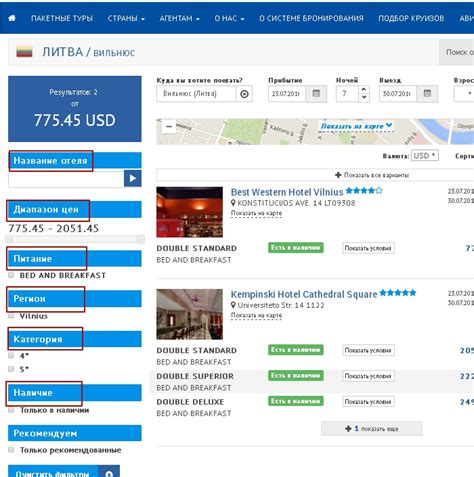Open the Kempinski Hotel Cathedral Square link
The height and width of the screenshot is (477, 474).
click(x=304, y=294)
